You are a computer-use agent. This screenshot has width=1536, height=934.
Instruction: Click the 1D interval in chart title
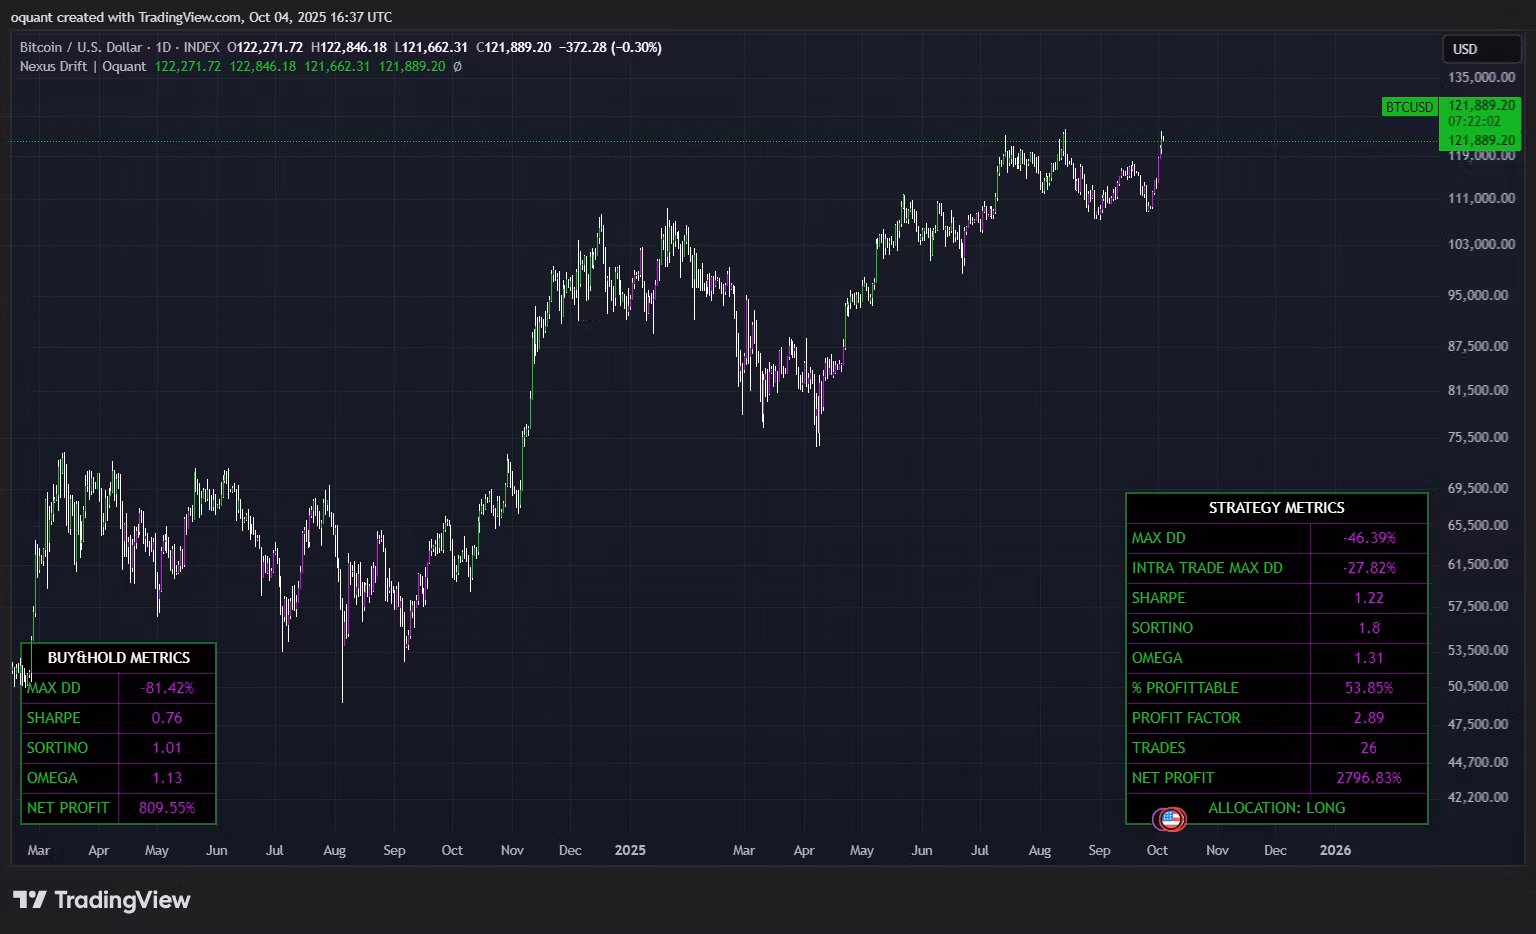163,47
